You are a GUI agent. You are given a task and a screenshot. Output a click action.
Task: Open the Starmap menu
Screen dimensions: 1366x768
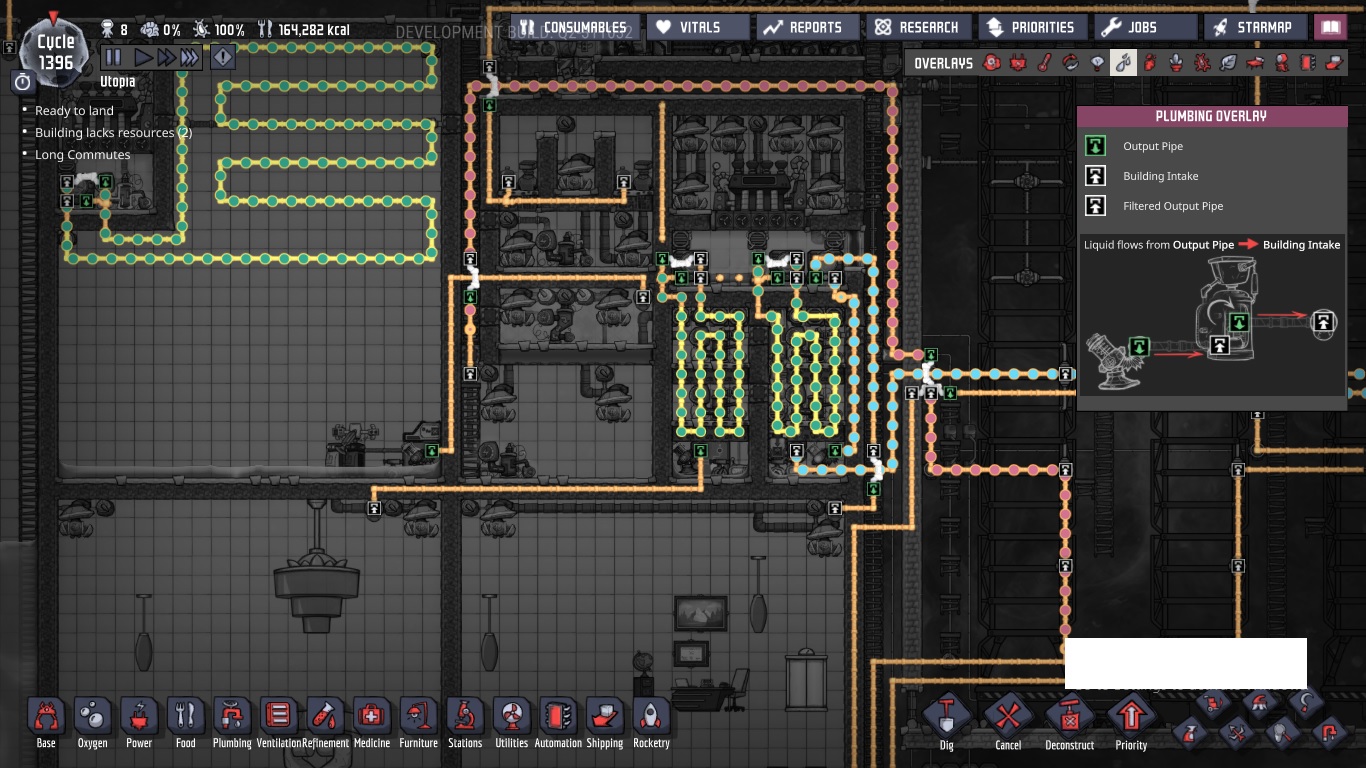click(1256, 27)
